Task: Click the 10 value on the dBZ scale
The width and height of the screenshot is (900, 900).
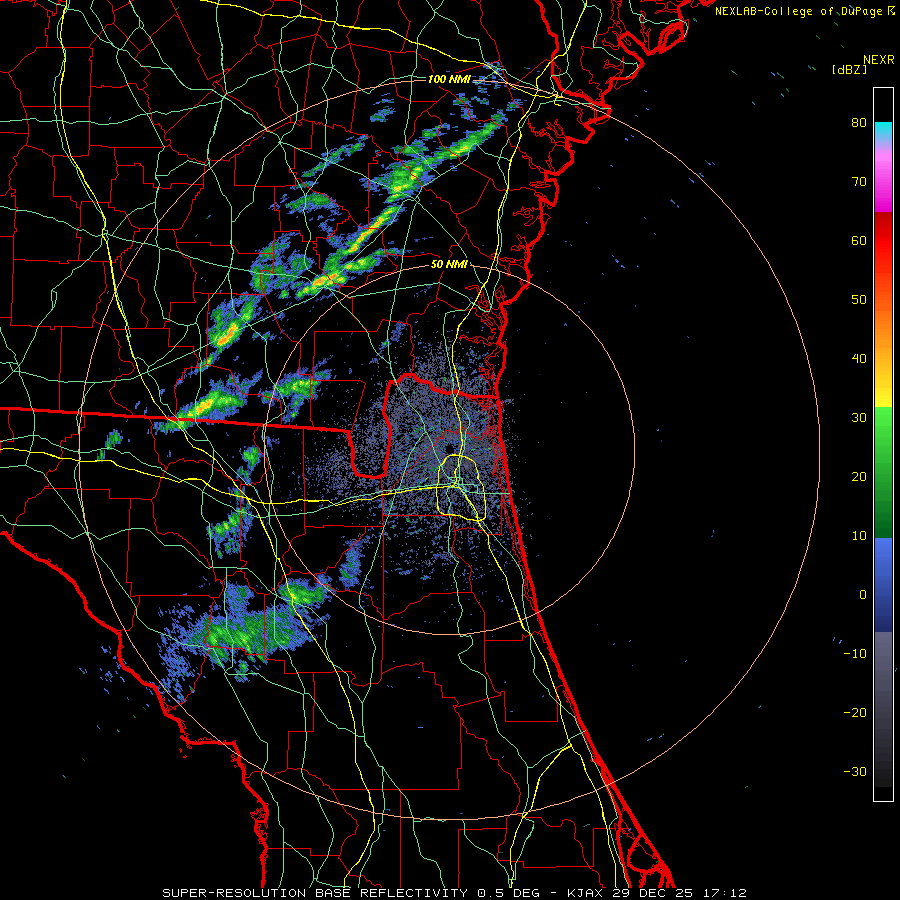Action: click(x=859, y=536)
